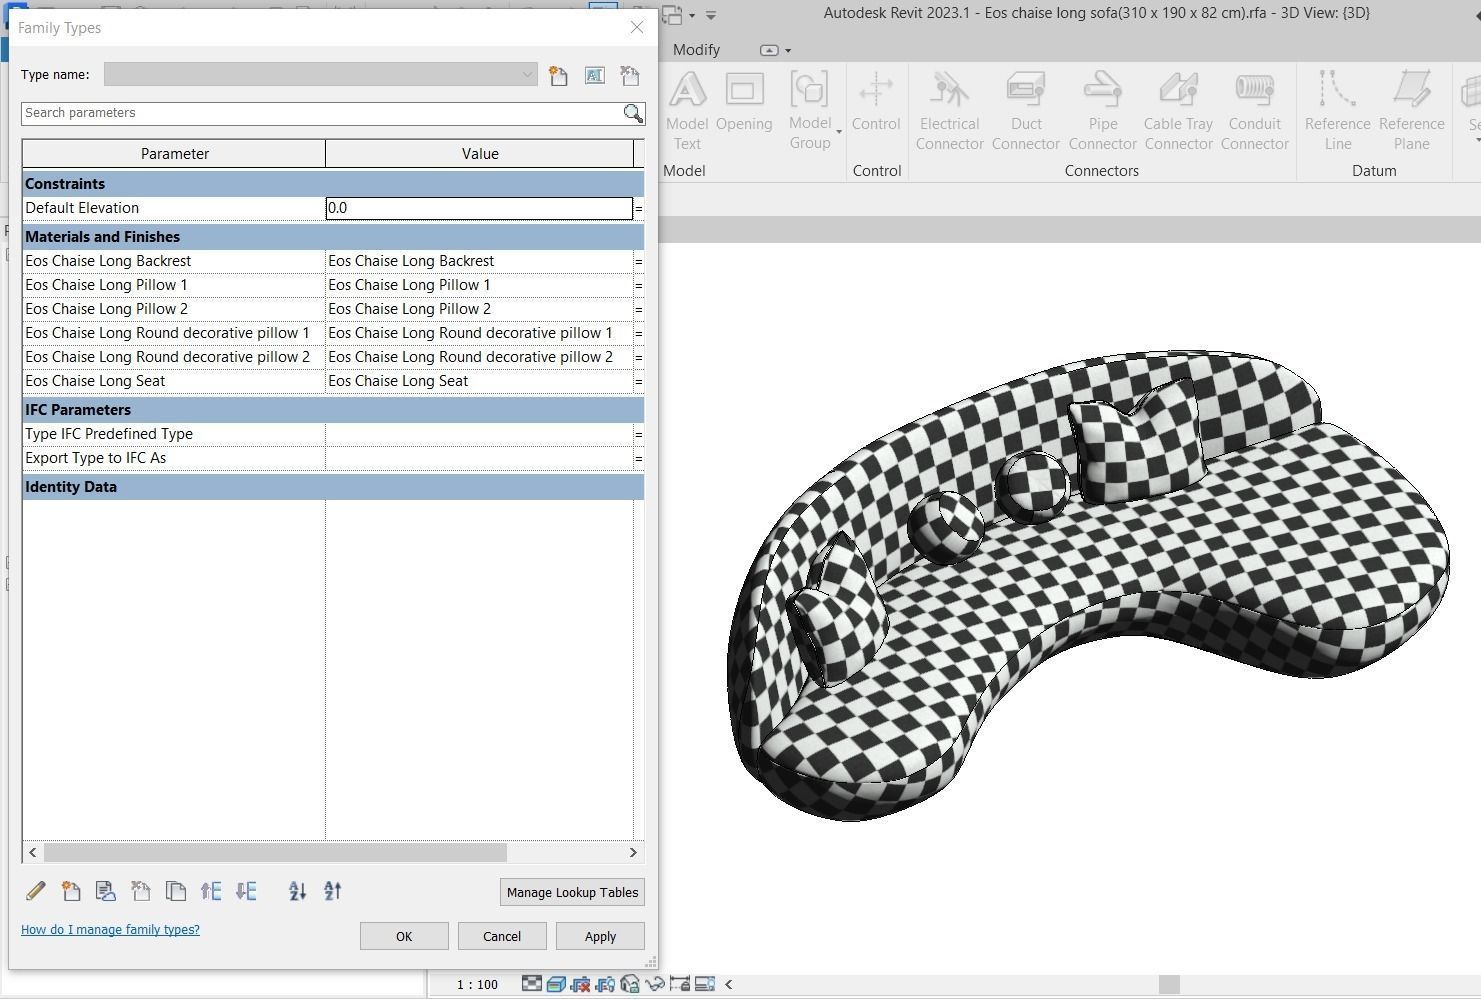Click the Reference Line tool
Screen dimensions: 1481x999
pyautogui.click(x=1337, y=110)
